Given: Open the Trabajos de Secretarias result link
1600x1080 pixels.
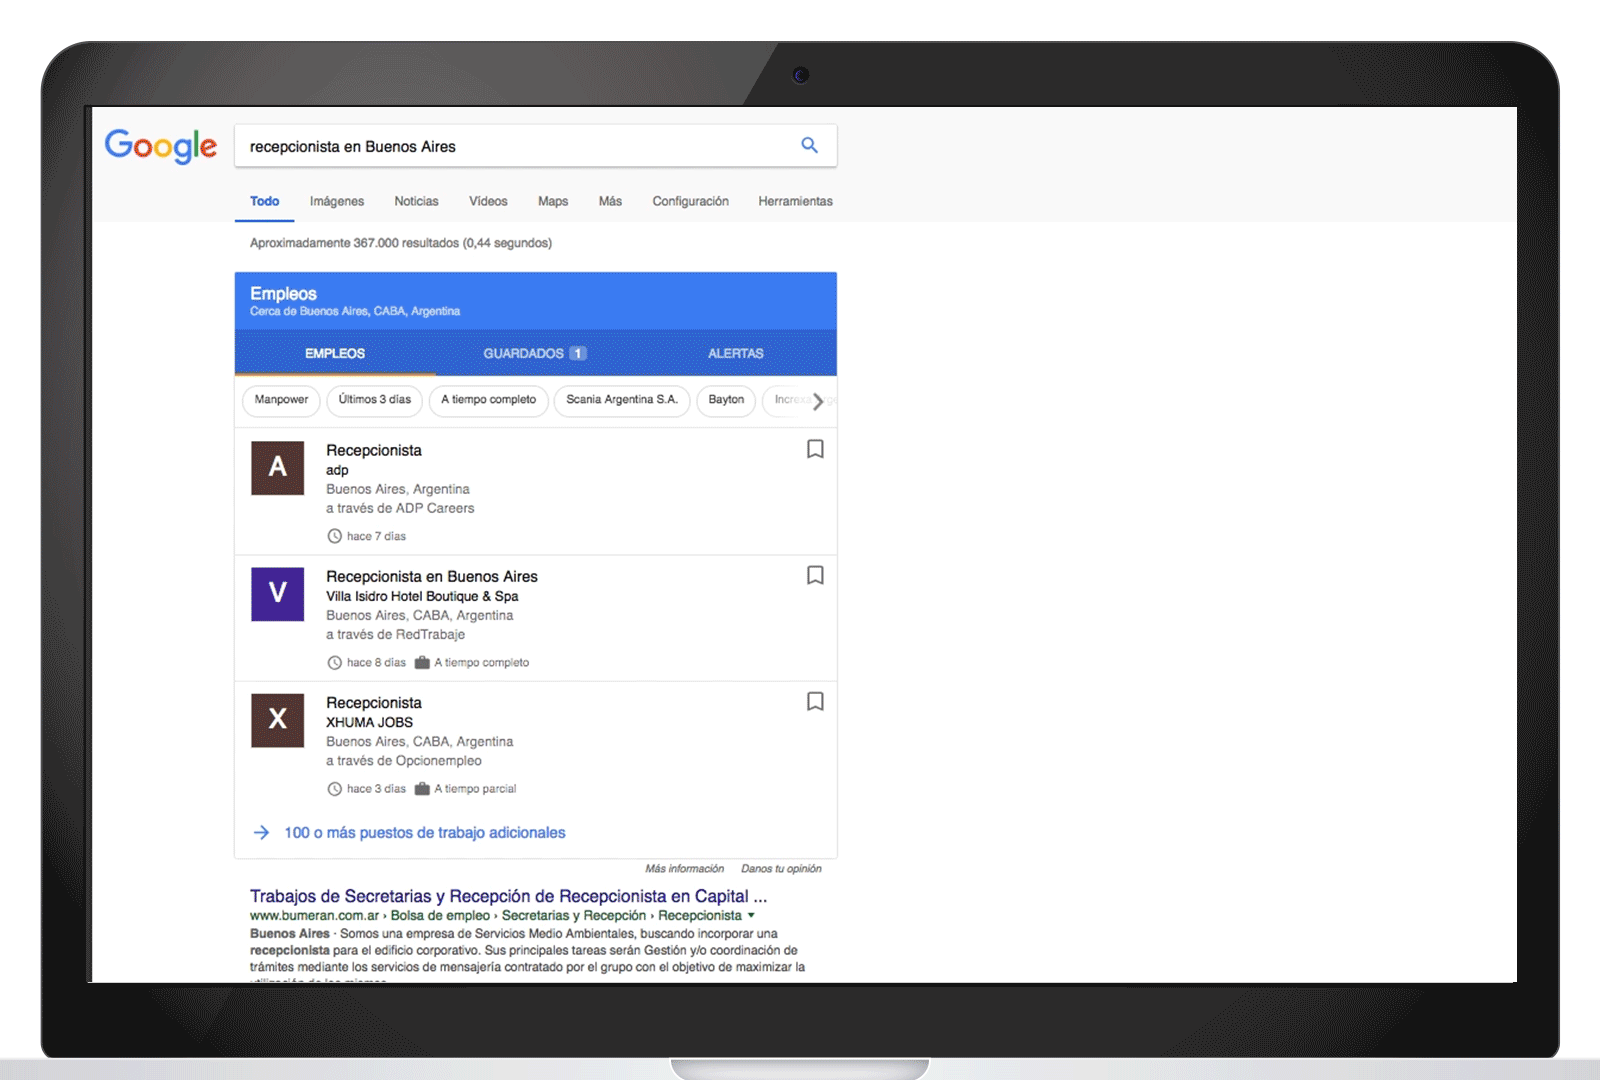Looking at the screenshot, I should (508, 896).
